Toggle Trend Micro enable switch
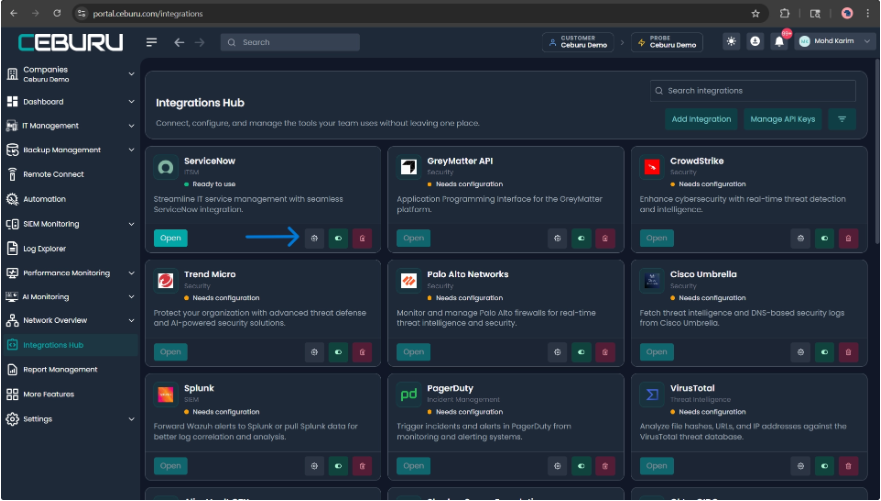Viewport: 881px width, 501px height. tap(338, 352)
